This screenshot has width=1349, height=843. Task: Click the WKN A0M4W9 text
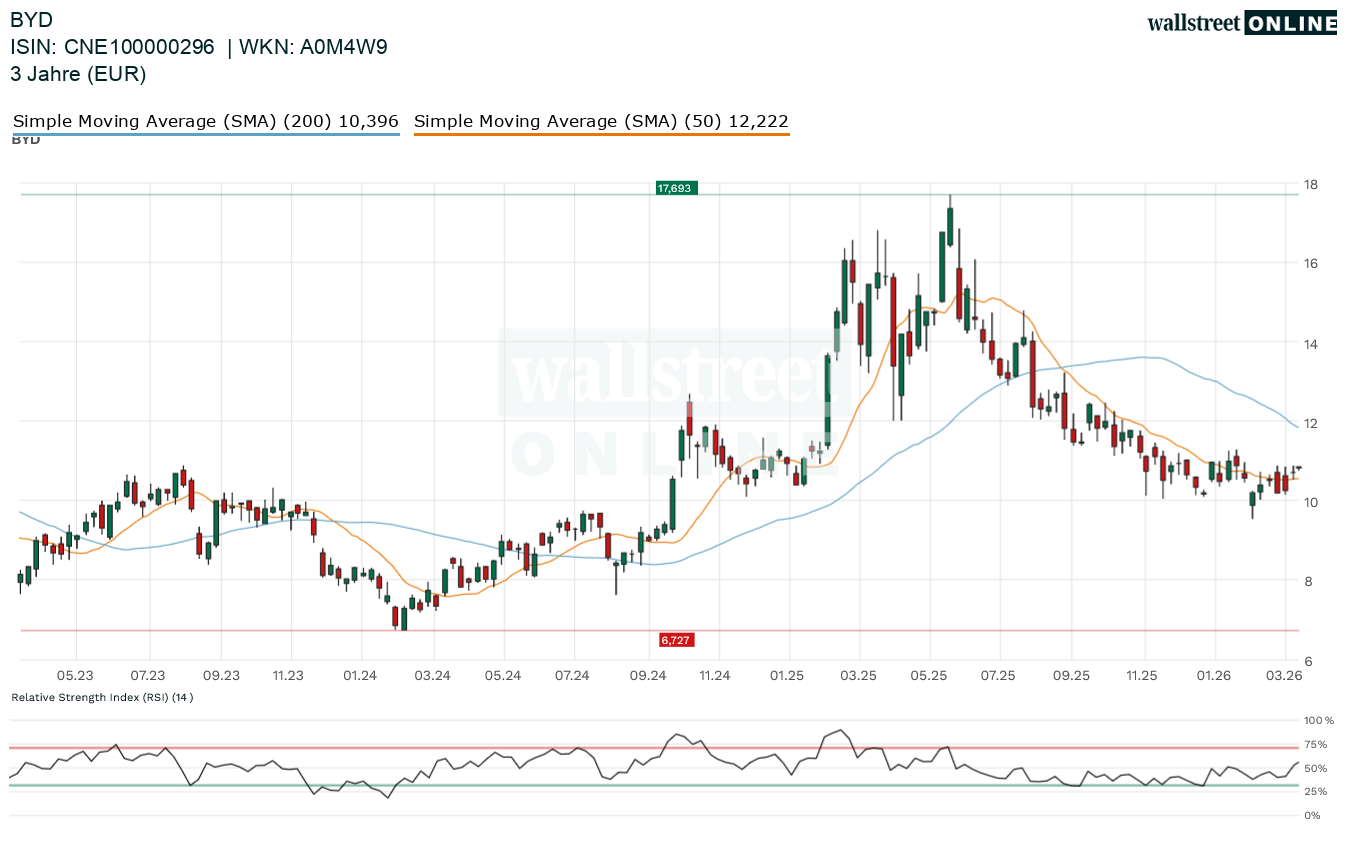click(311, 47)
